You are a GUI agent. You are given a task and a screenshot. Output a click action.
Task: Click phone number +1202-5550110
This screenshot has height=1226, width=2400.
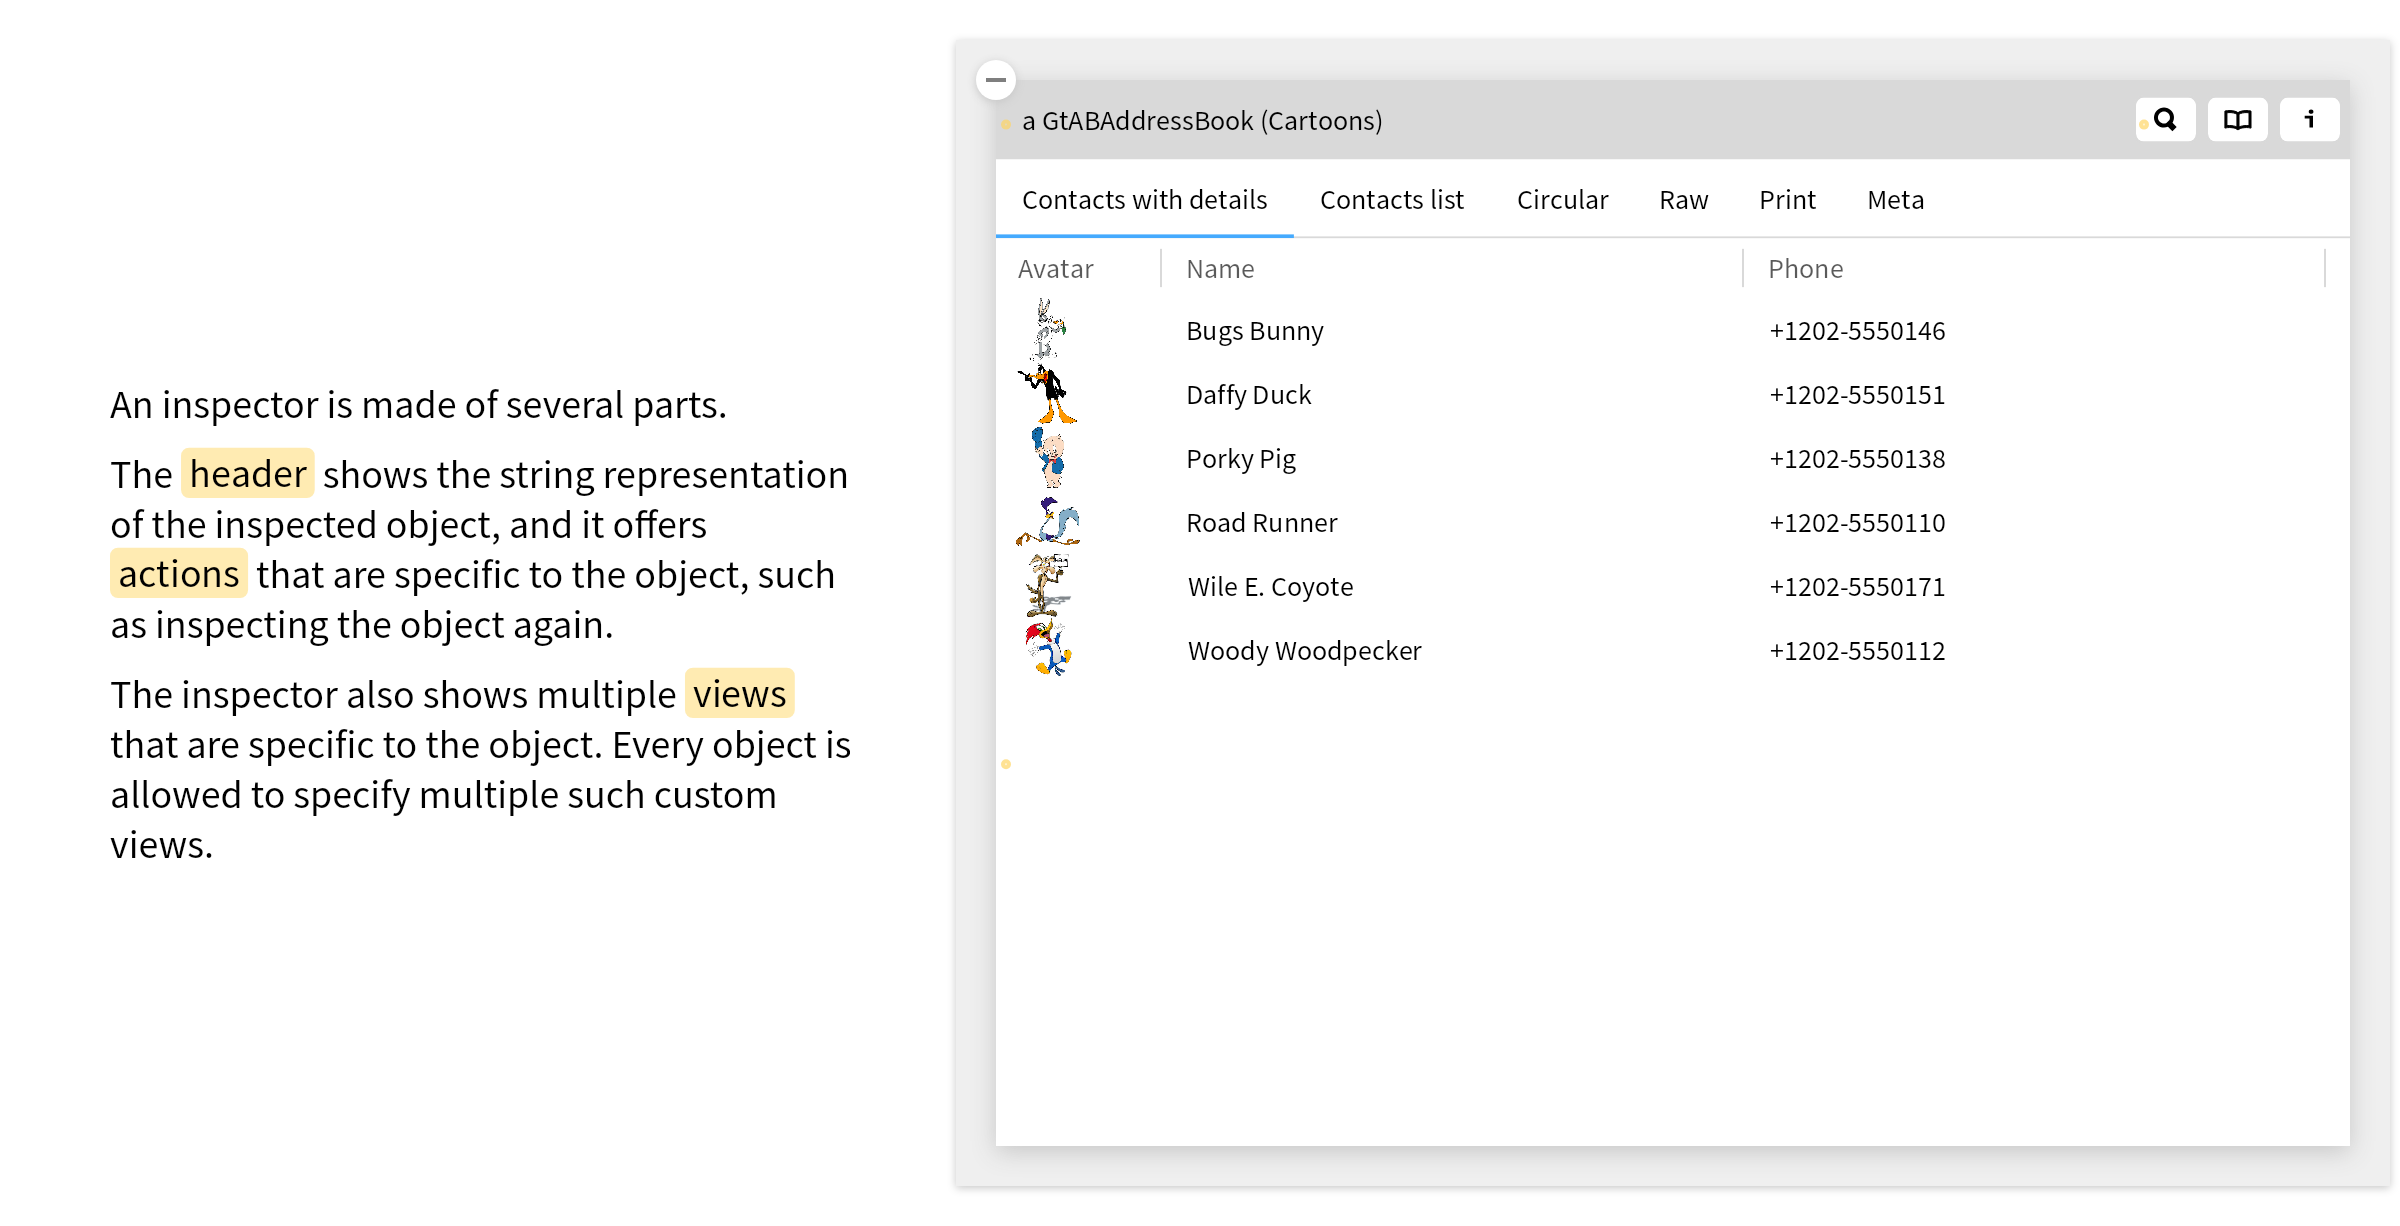pyautogui.click(x=1857, y=523)
